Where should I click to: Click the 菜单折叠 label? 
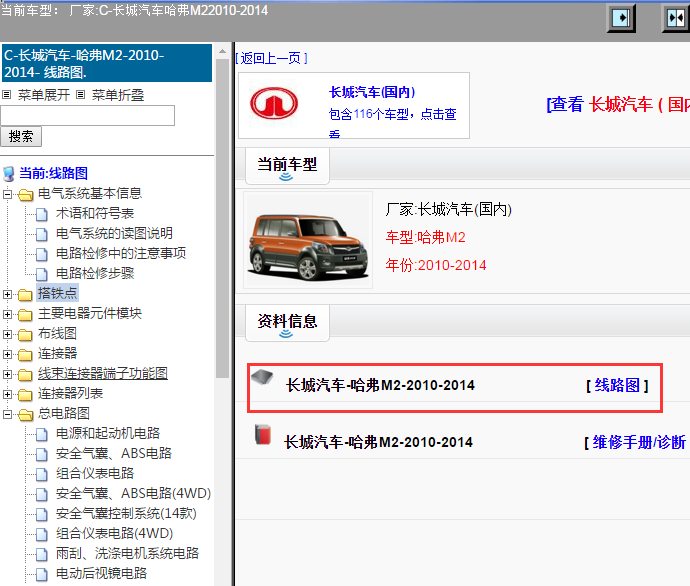click(118, 95)
